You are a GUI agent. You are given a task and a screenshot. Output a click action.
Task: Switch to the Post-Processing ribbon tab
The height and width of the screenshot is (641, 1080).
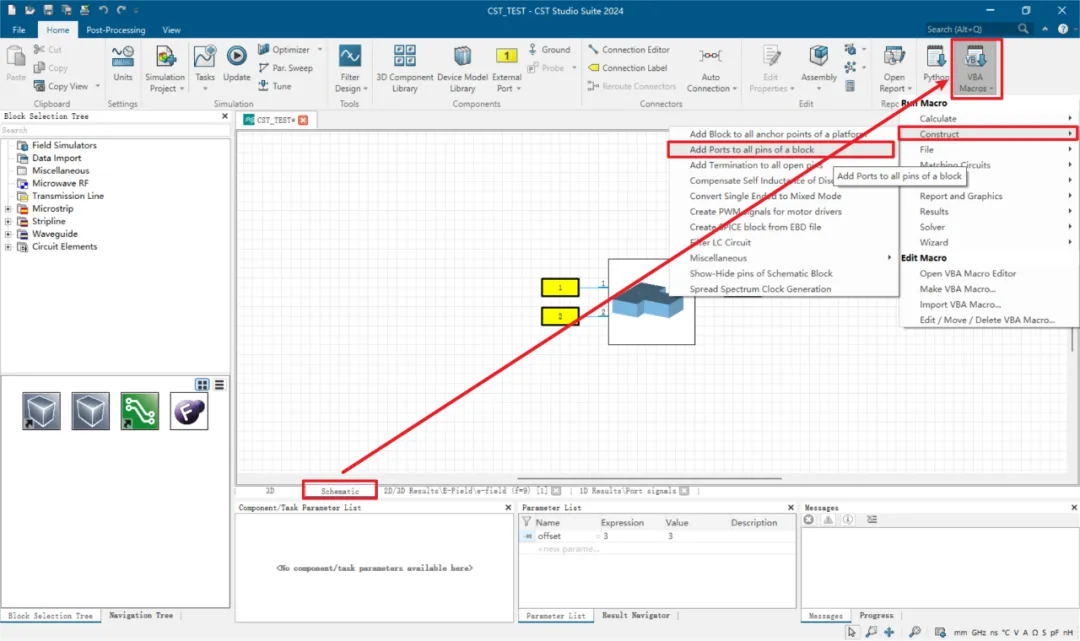click(x=116, y=30)
